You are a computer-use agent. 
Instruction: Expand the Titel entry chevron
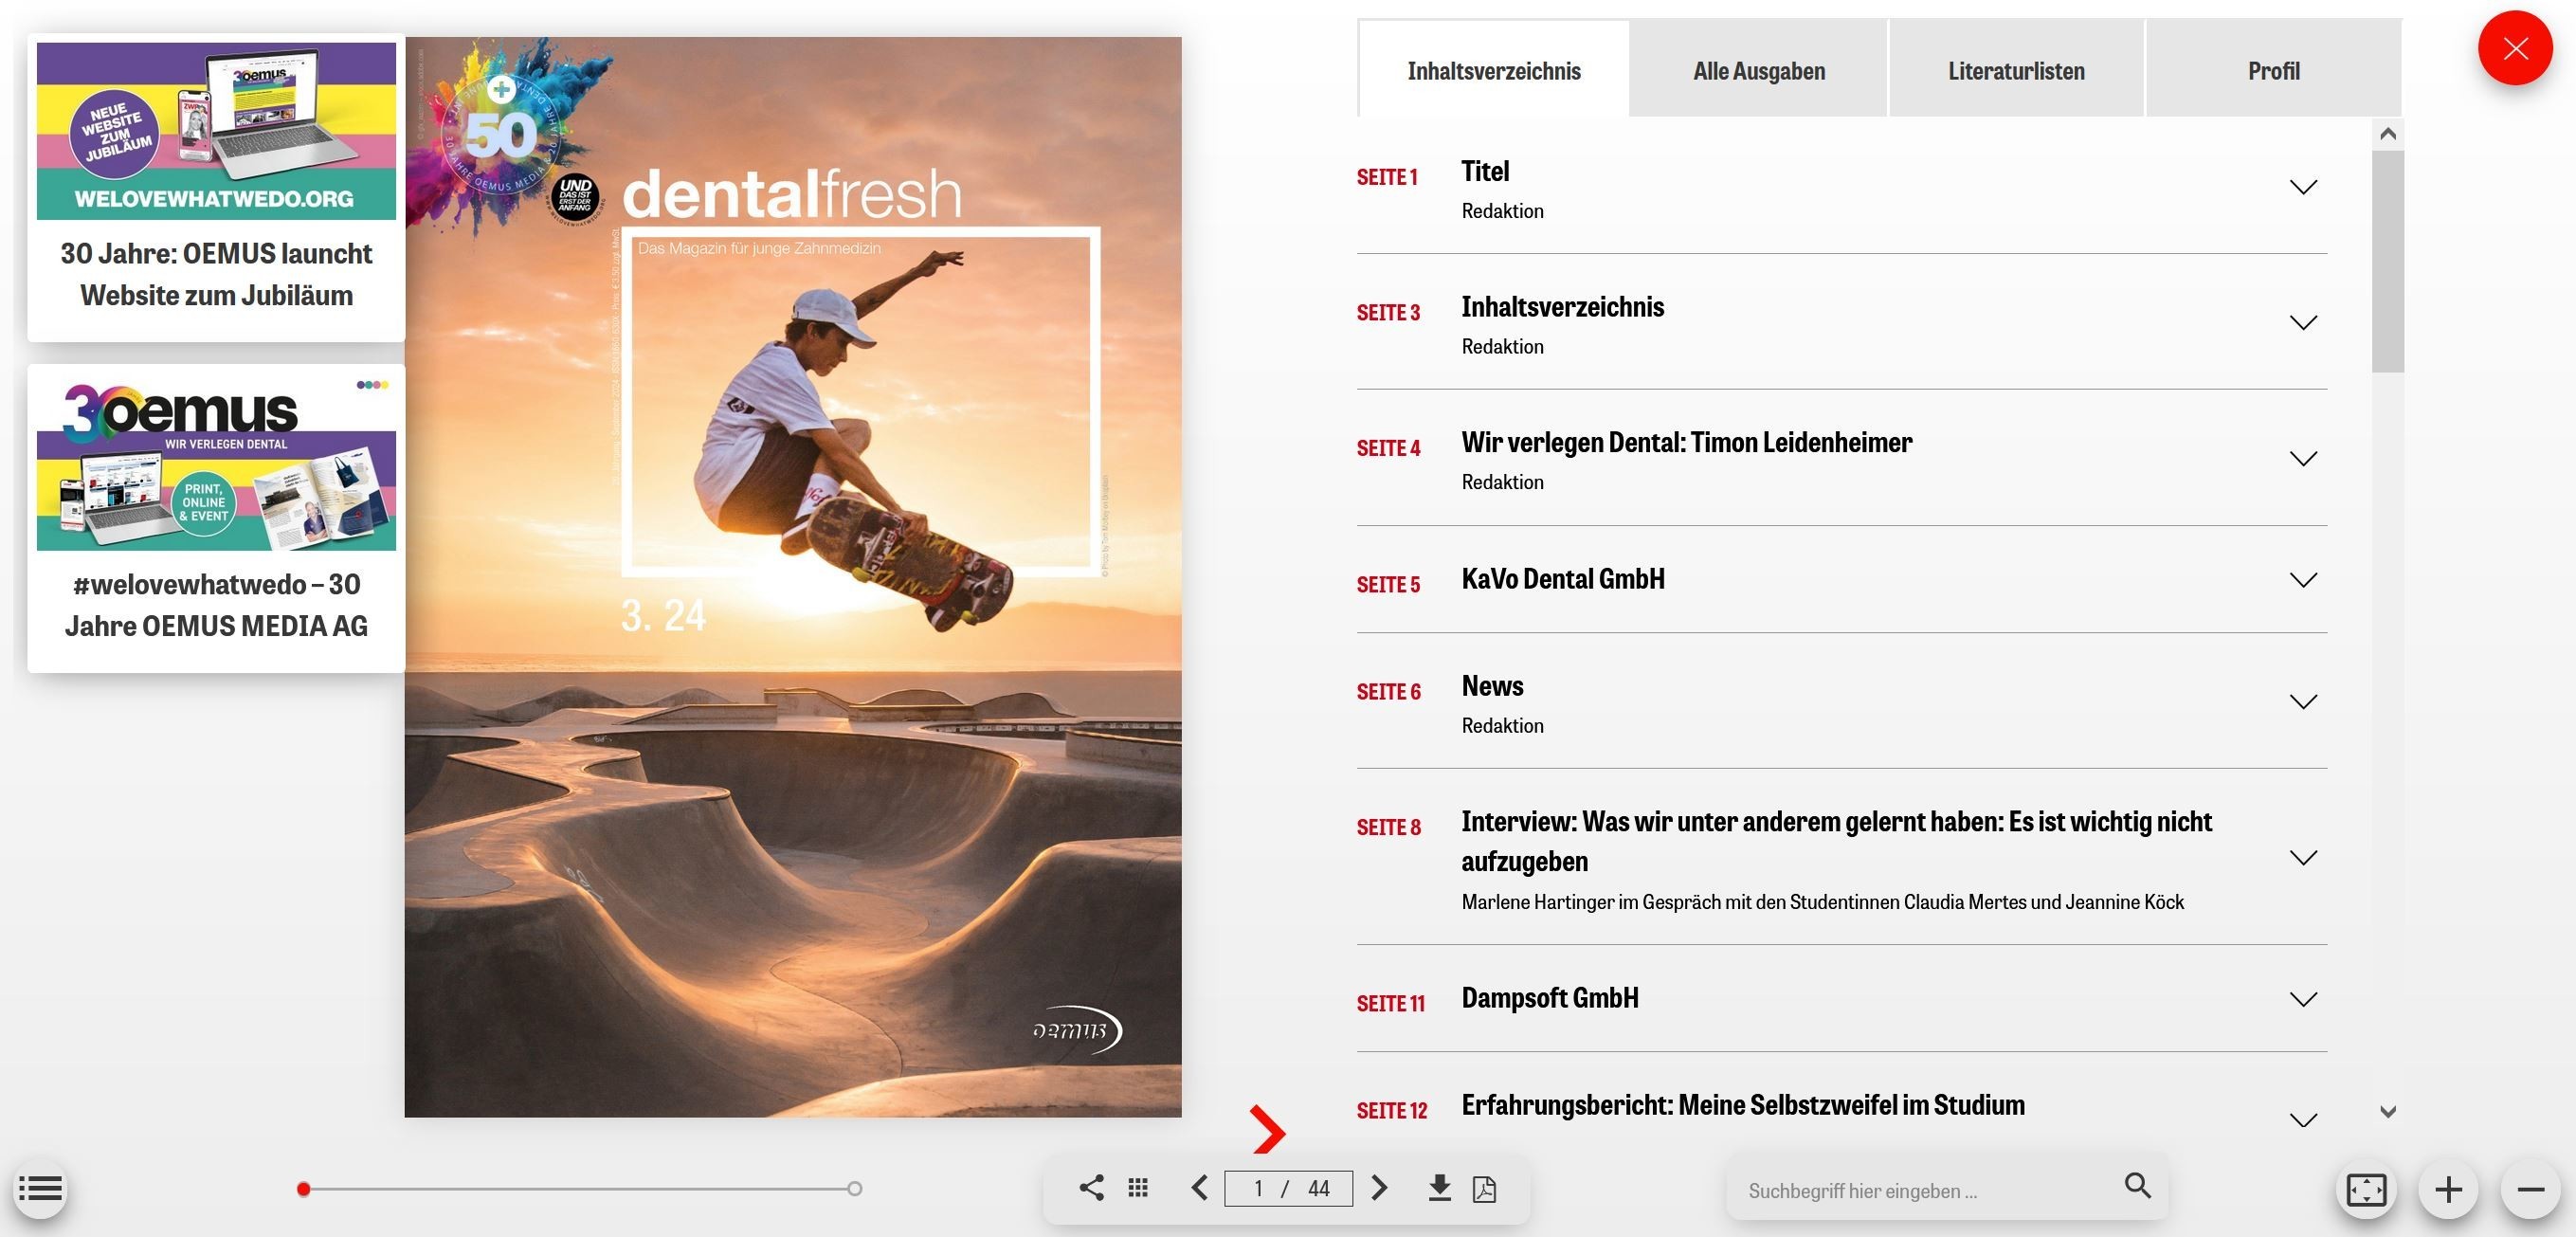2303,187
